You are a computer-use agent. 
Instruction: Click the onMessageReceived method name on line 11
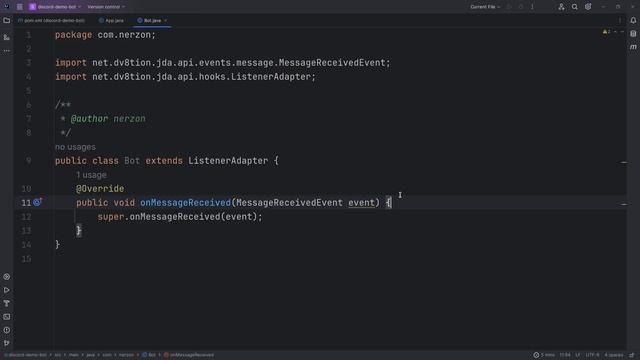click(185, 203)
